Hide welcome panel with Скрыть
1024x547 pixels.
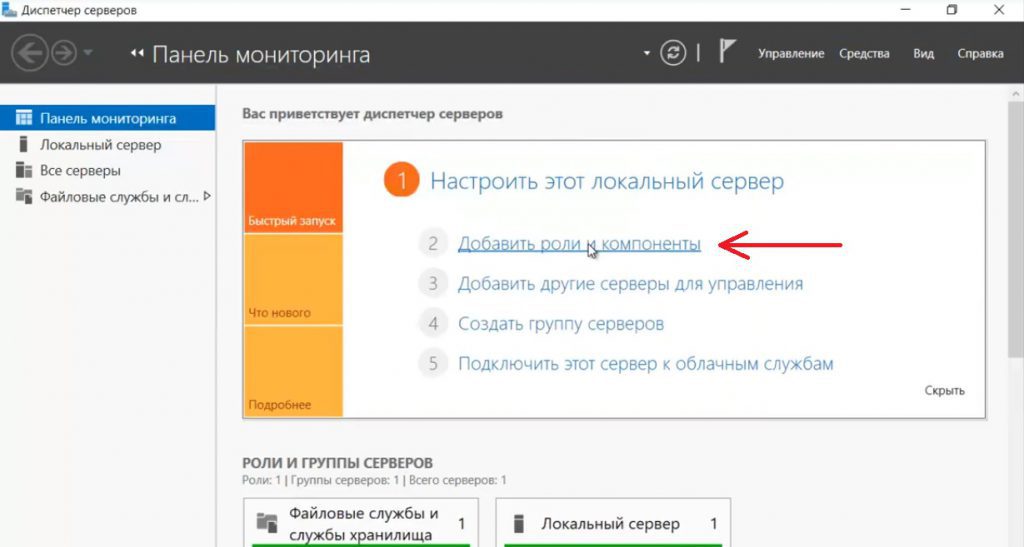pyautogui.click(x=944, y=391)
